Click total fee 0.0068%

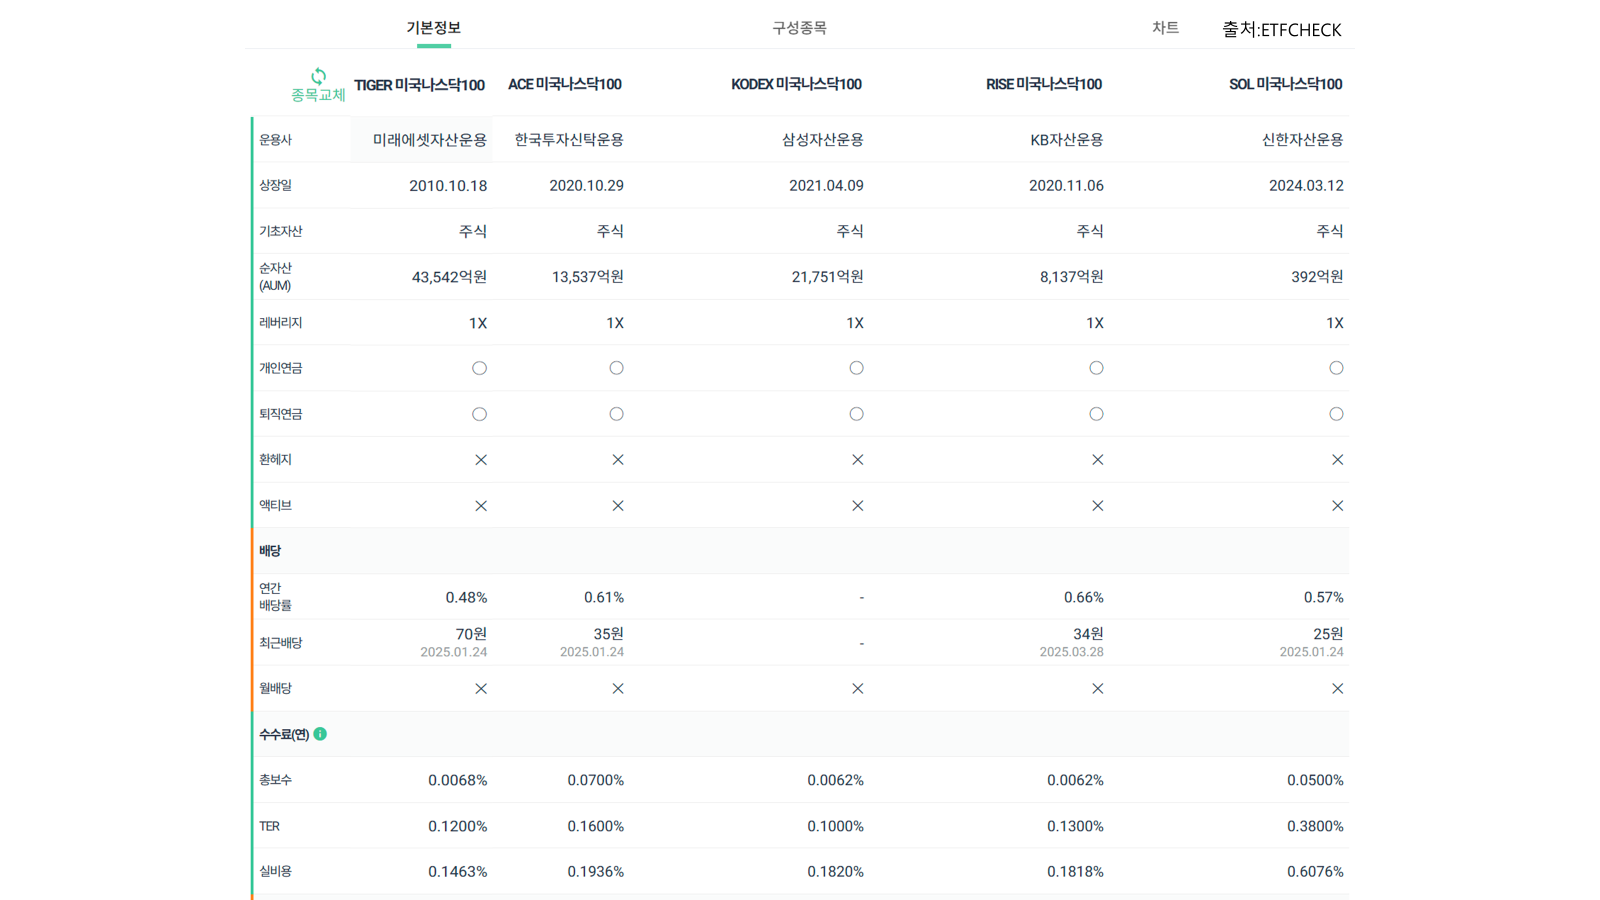tap(458, 781)
